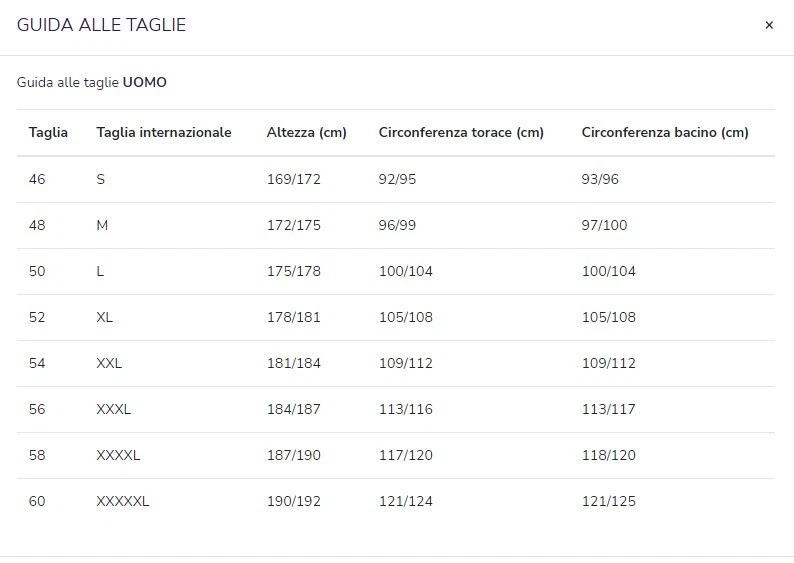Select the M international size cell

pos(102,225)
